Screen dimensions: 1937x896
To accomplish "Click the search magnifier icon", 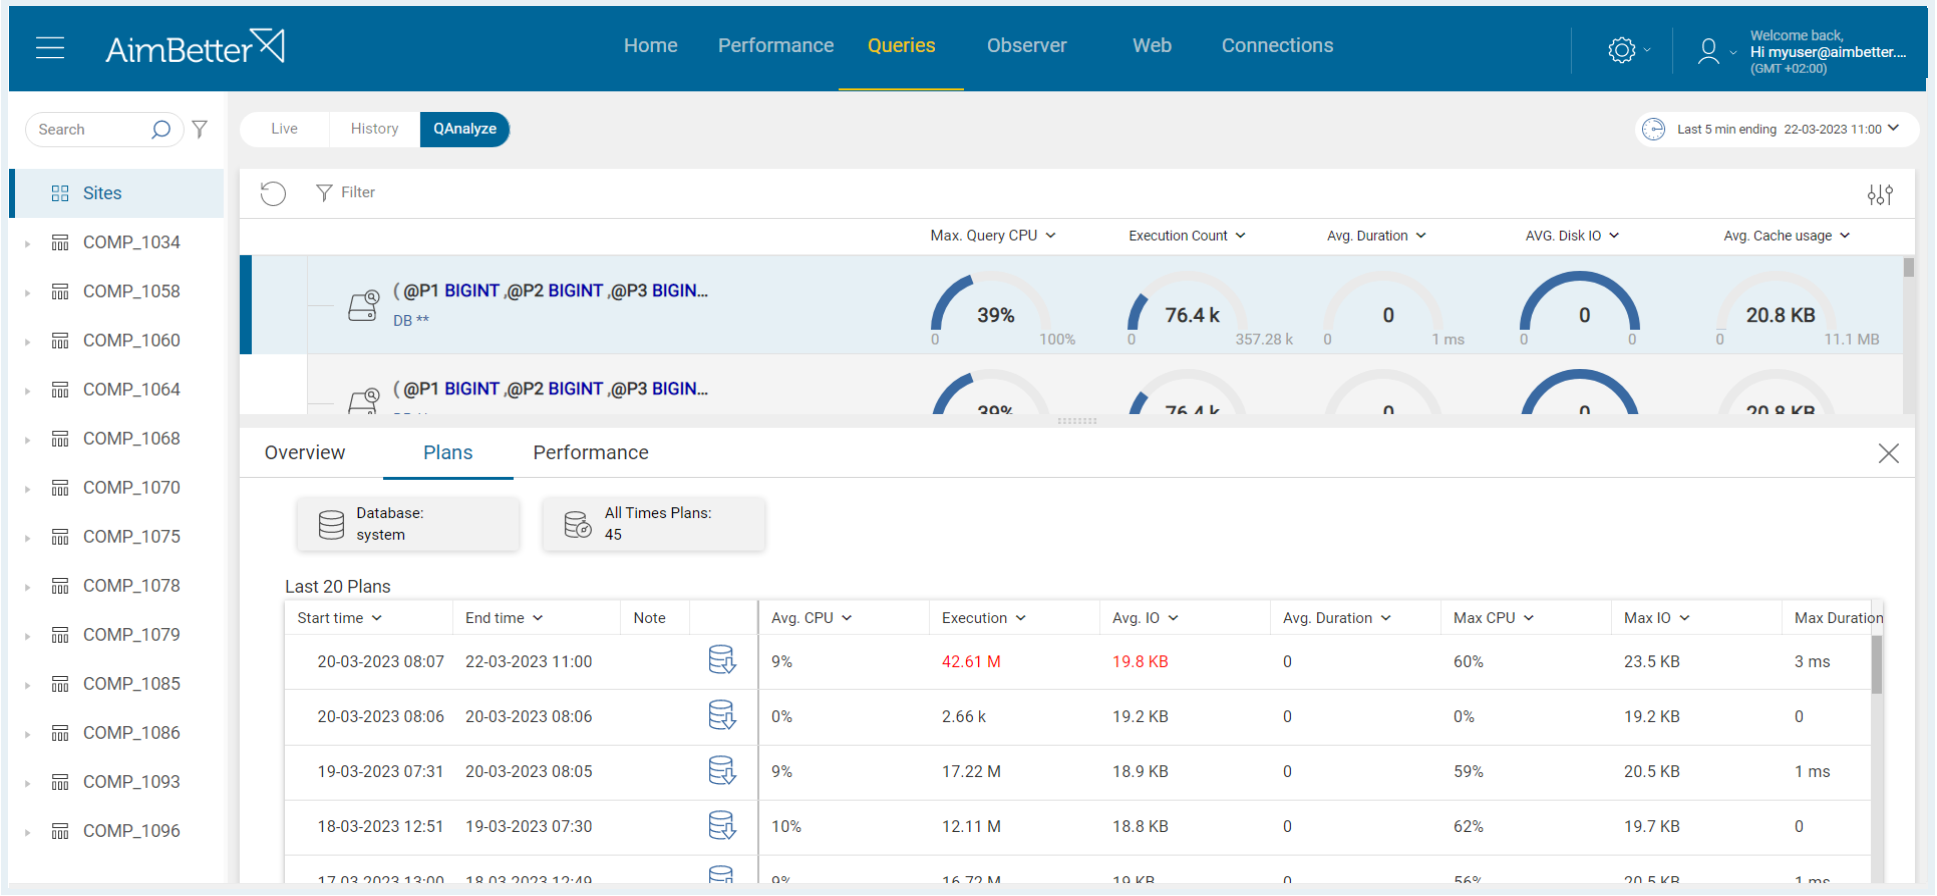I will (160, 129).
